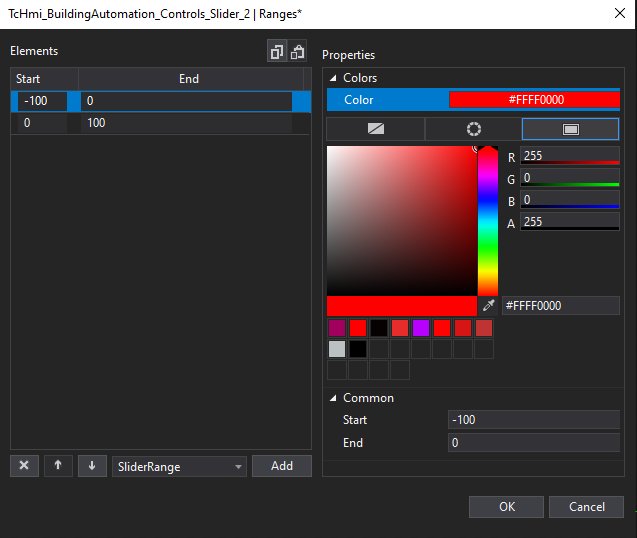Screen dimensions: 637x538
Task: Move selected range up
Action: [58, 466]
